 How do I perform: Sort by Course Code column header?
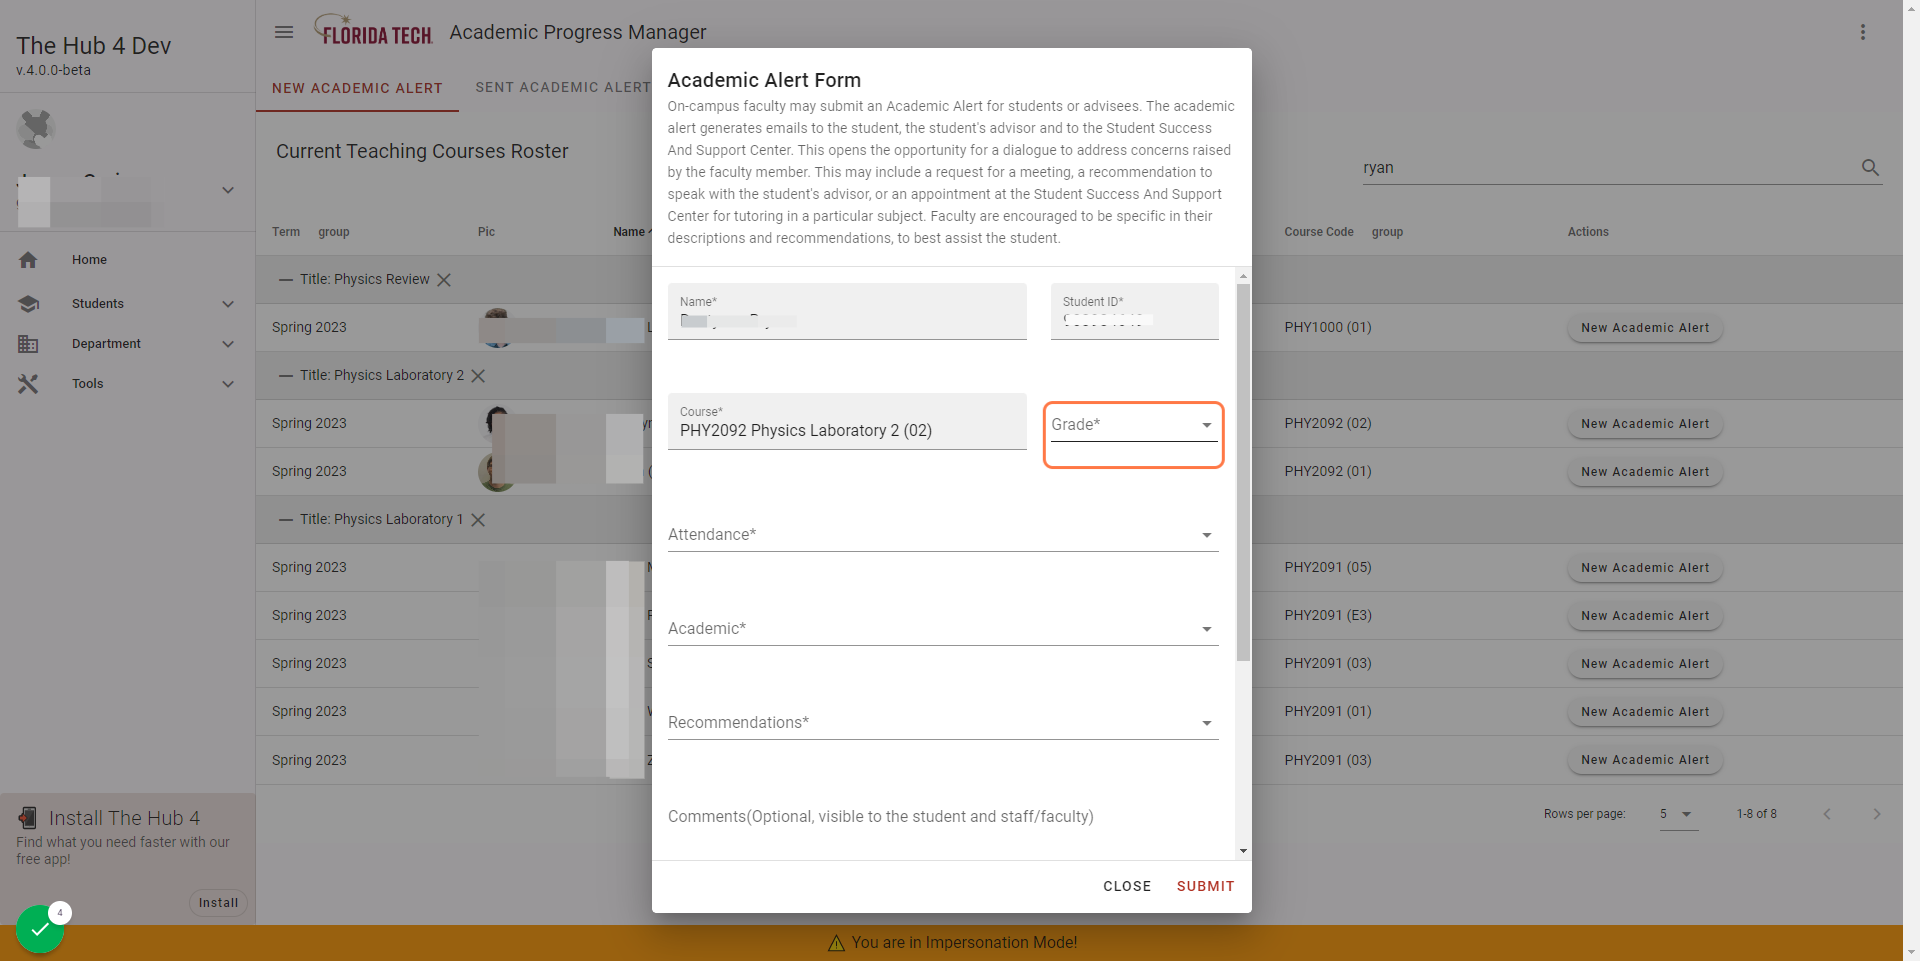click(1319, 232)
